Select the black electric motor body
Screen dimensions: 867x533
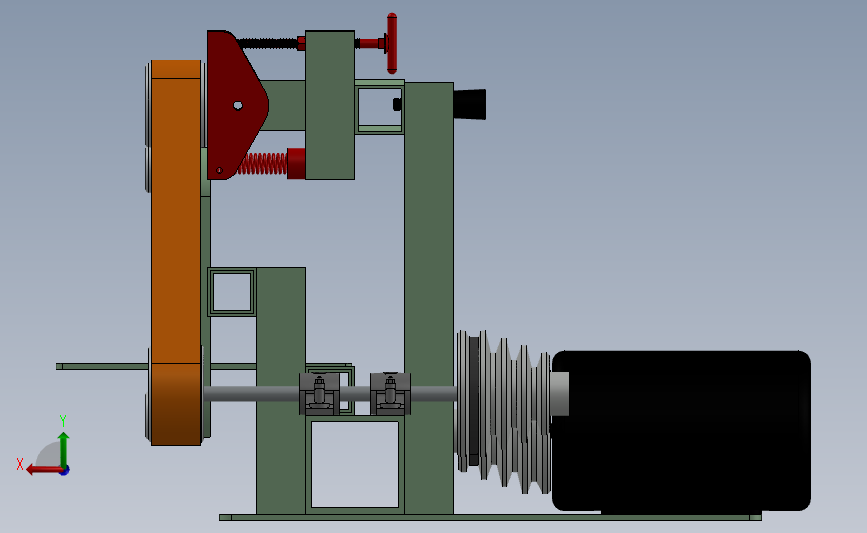tap(681, 430)
